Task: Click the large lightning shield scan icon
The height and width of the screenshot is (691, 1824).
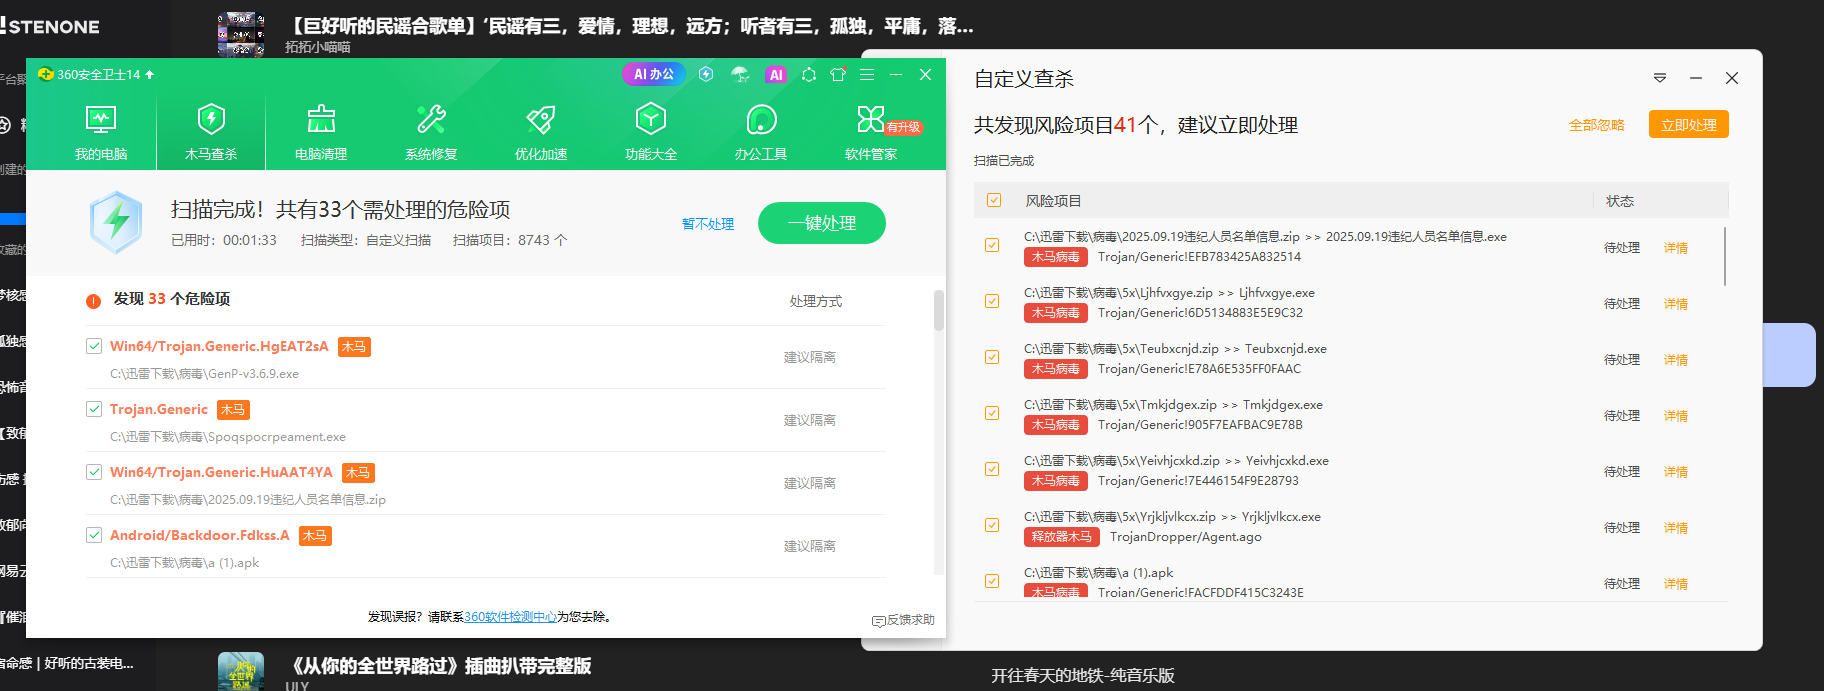Action: [116, 222]
